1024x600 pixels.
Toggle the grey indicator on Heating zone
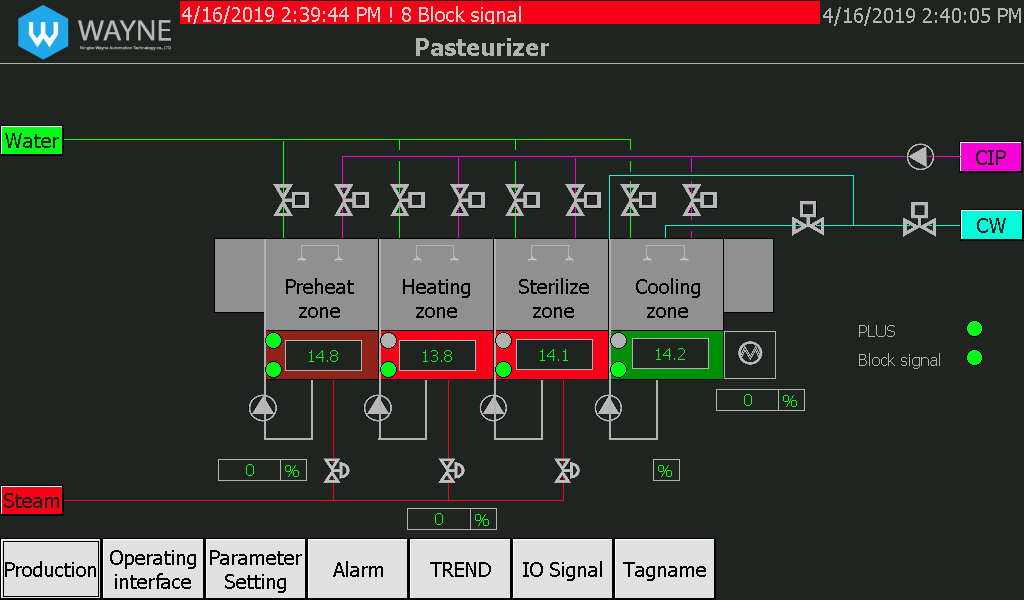pyautogui.click(x=388, y=340)
